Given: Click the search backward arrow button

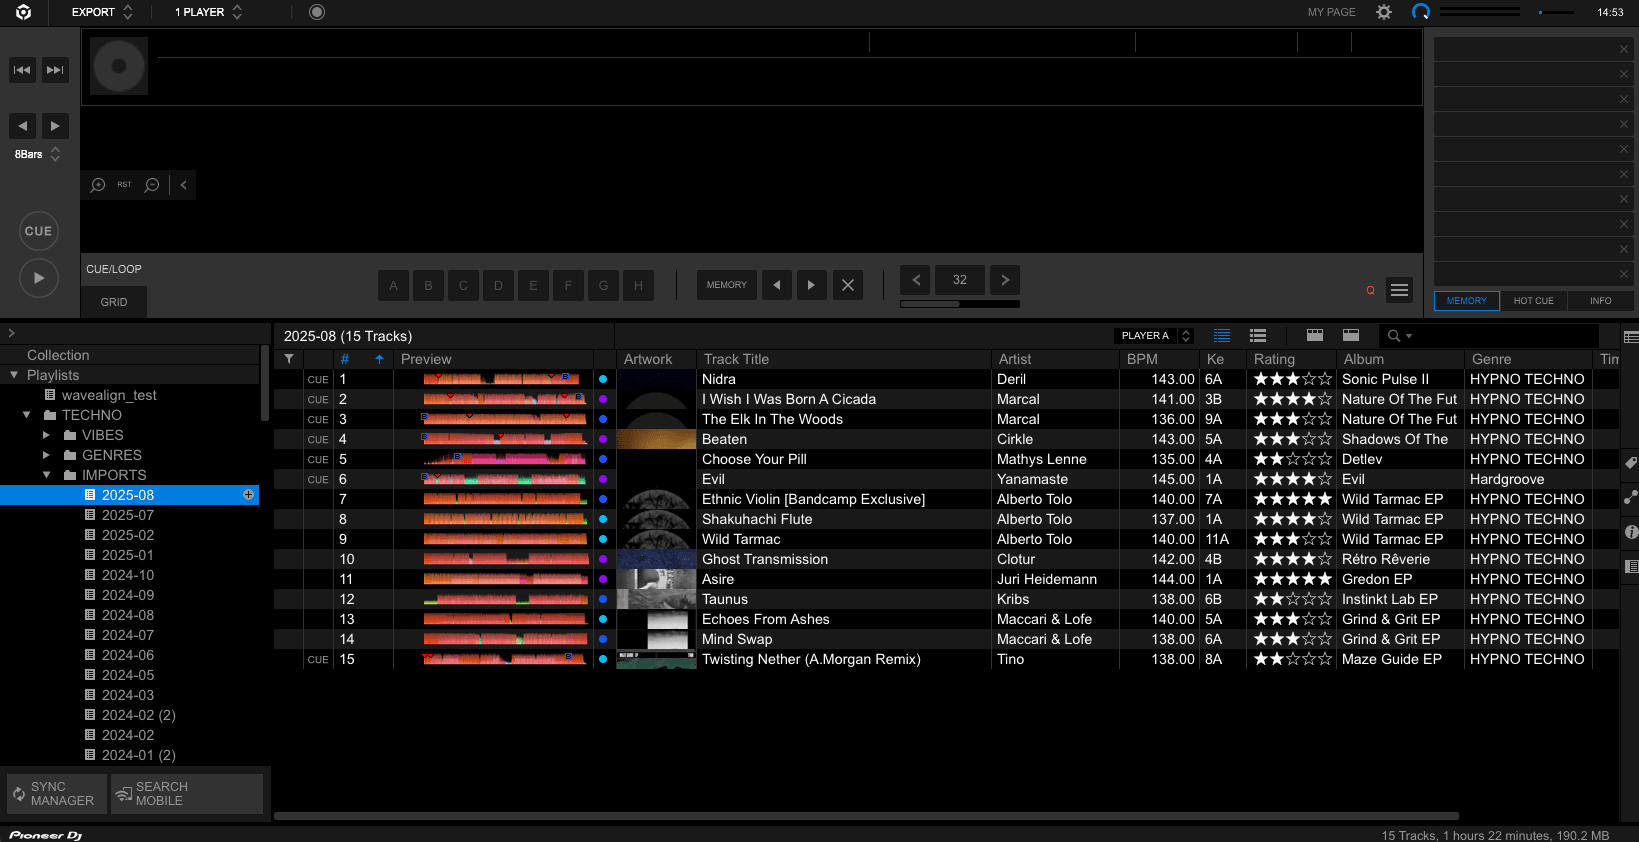Looking at the screenshot, I should [23, 126].
